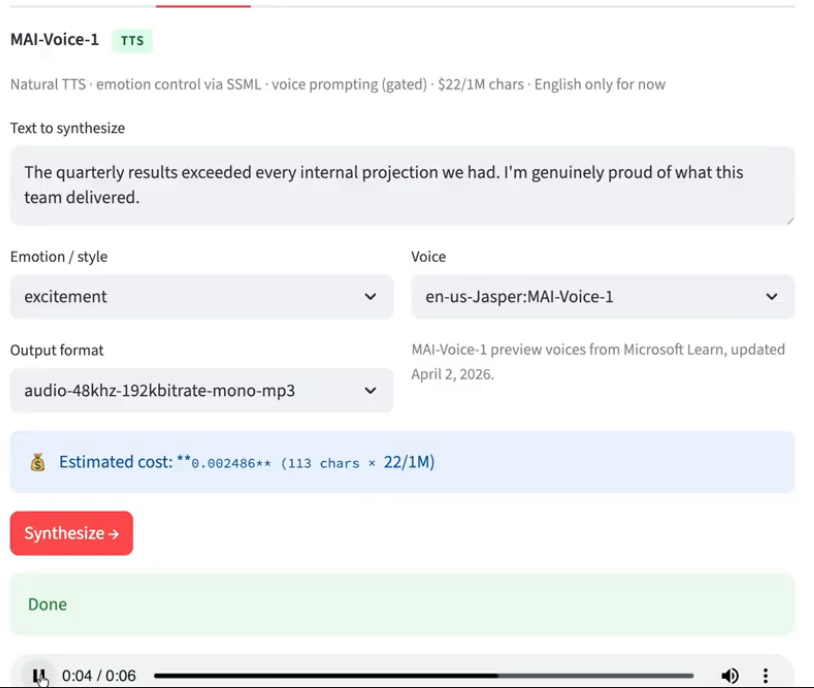Click the Estimated cost banner

pos(400,461)
